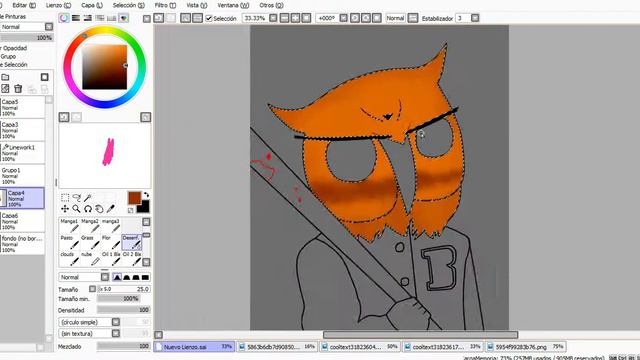Undo the last scratchpad stroke
The height and width of the screenshot is (360, 640).
(x=64, y=117)
